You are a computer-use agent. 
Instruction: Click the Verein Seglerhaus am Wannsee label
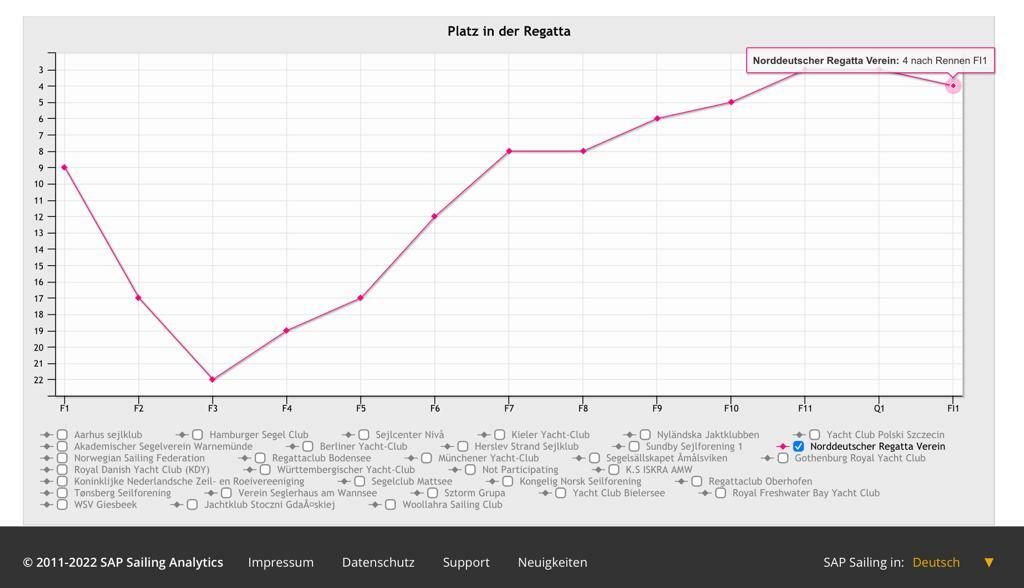[308, 493]
